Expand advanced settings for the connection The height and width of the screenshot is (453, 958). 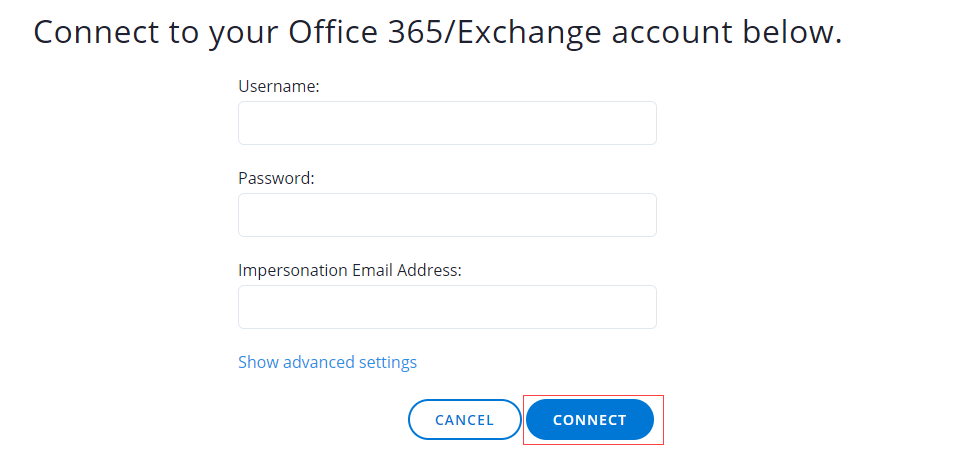(x=327, y=362)
